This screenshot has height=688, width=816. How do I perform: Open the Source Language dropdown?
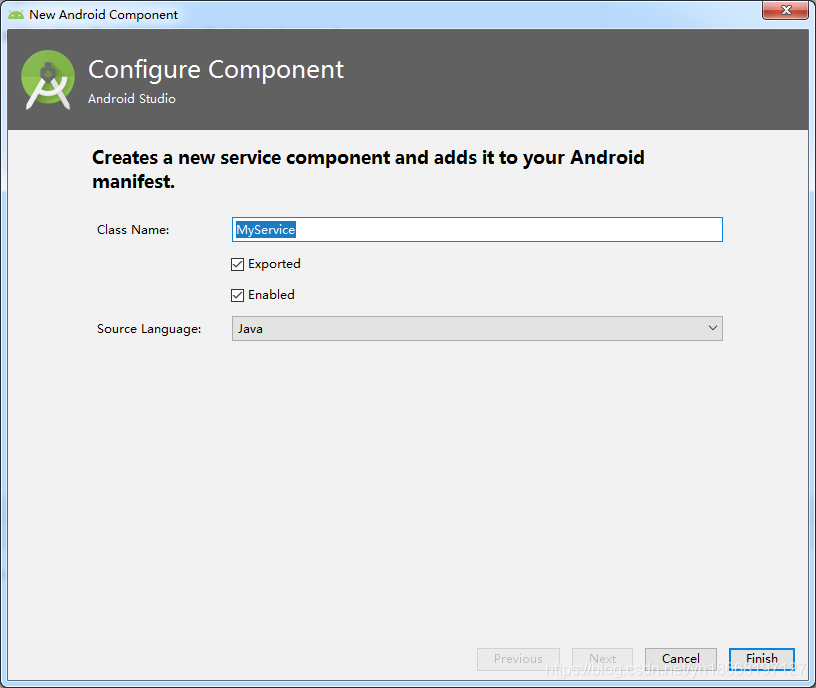(x=477, y=328)
